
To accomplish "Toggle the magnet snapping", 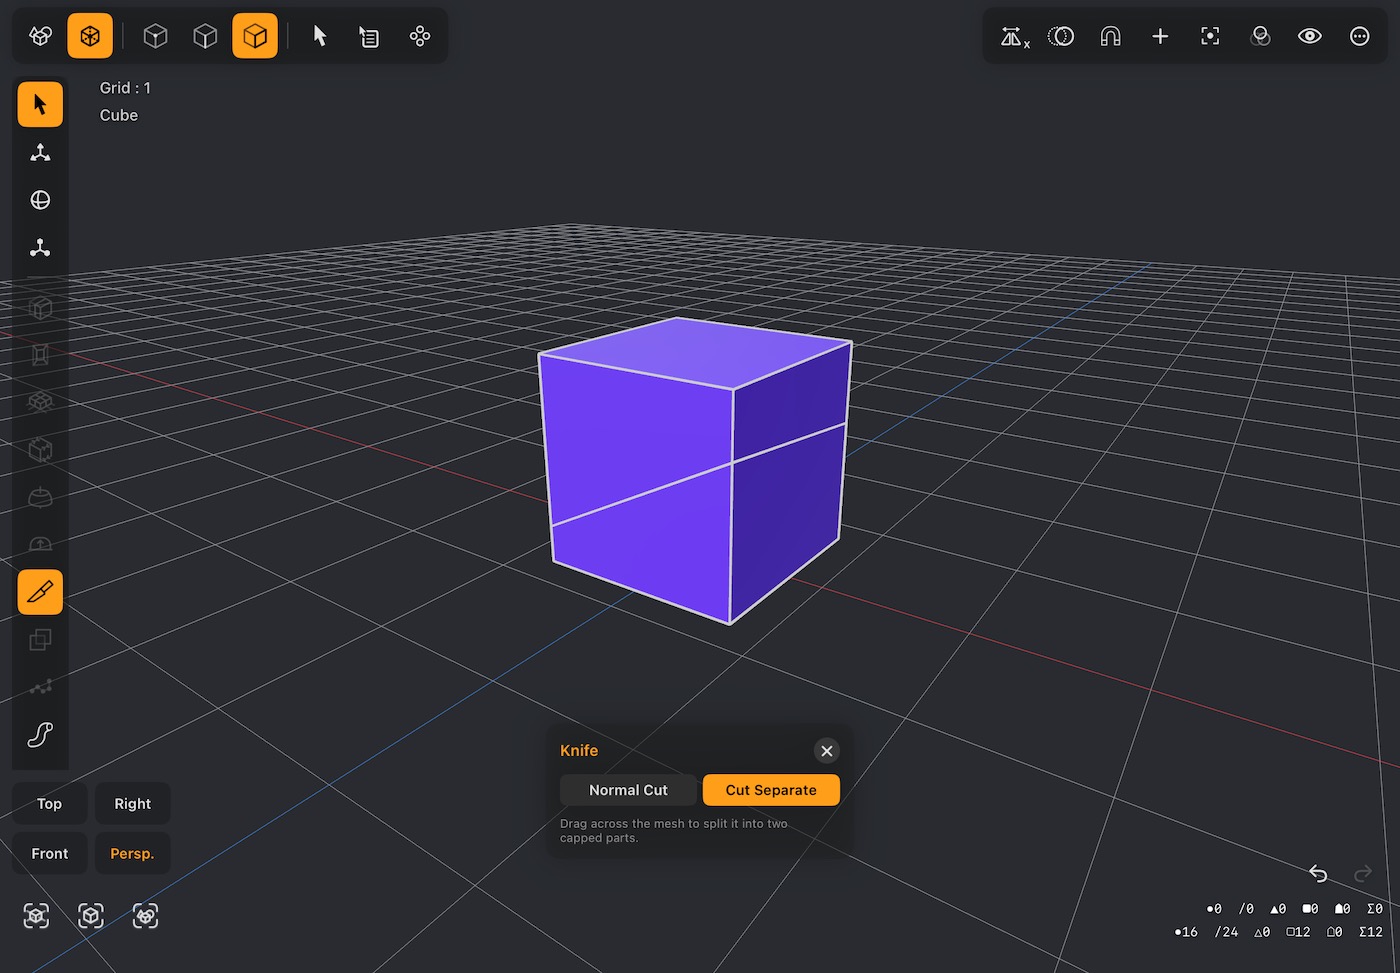I will (x=1110, y=36).
